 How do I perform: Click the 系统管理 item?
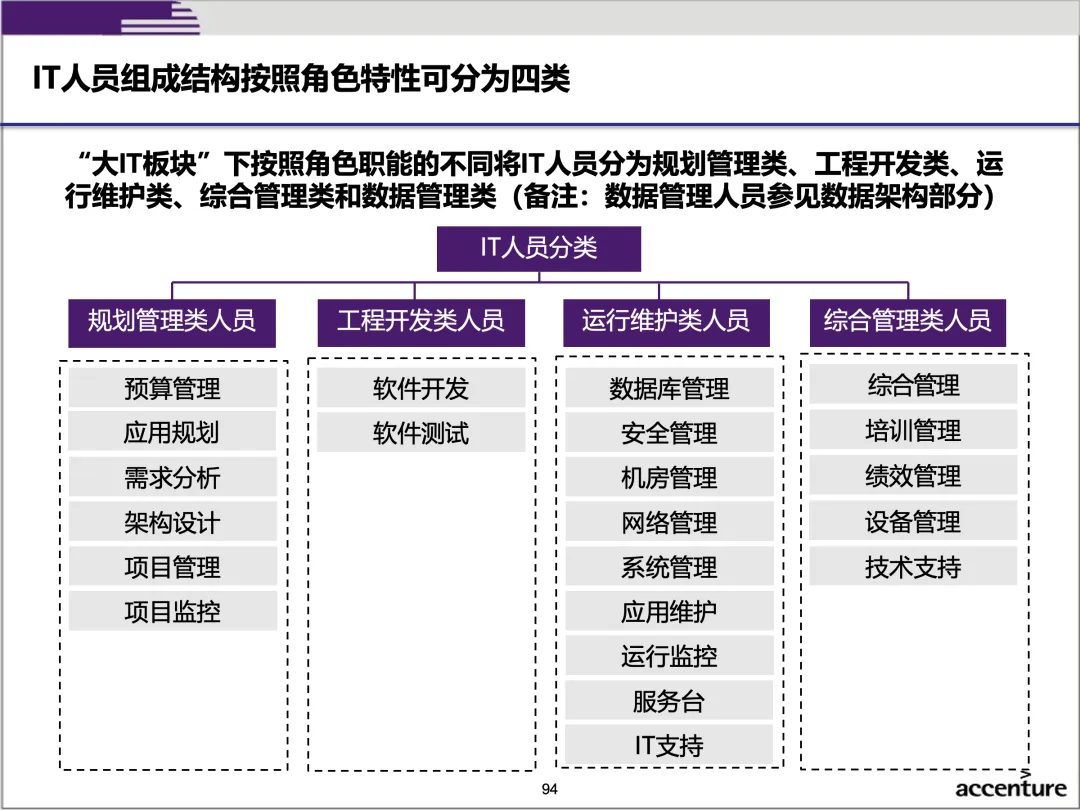coord(669,566)
